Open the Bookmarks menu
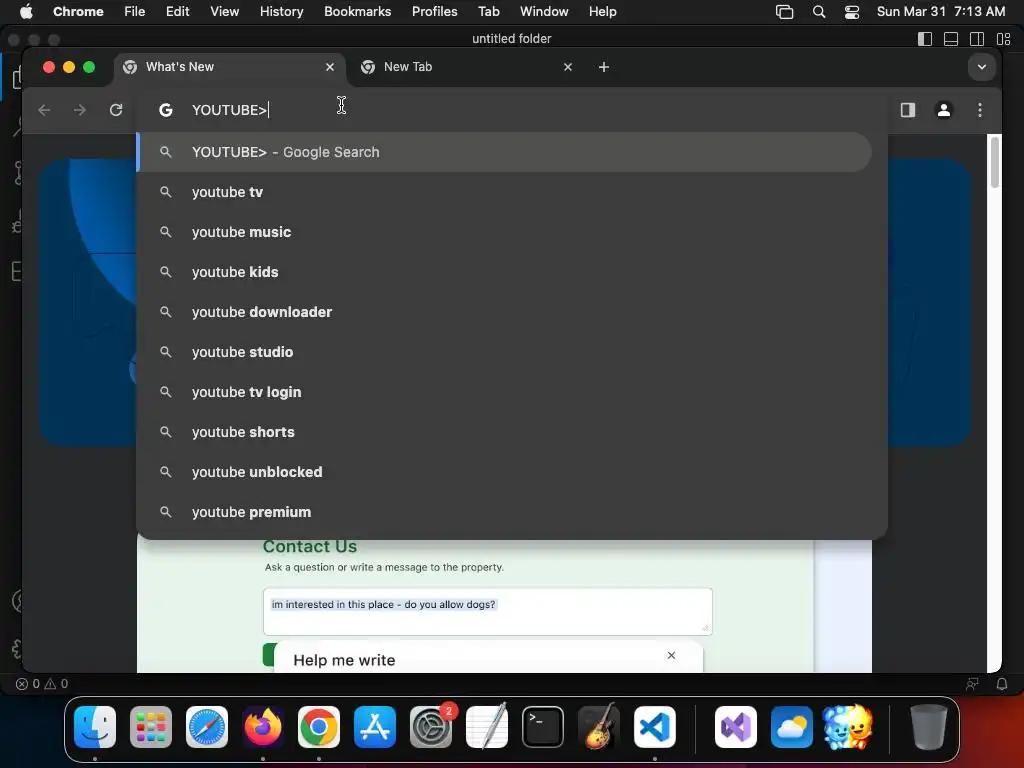Viewport: 1024px width, 768px height. [357, 11]
